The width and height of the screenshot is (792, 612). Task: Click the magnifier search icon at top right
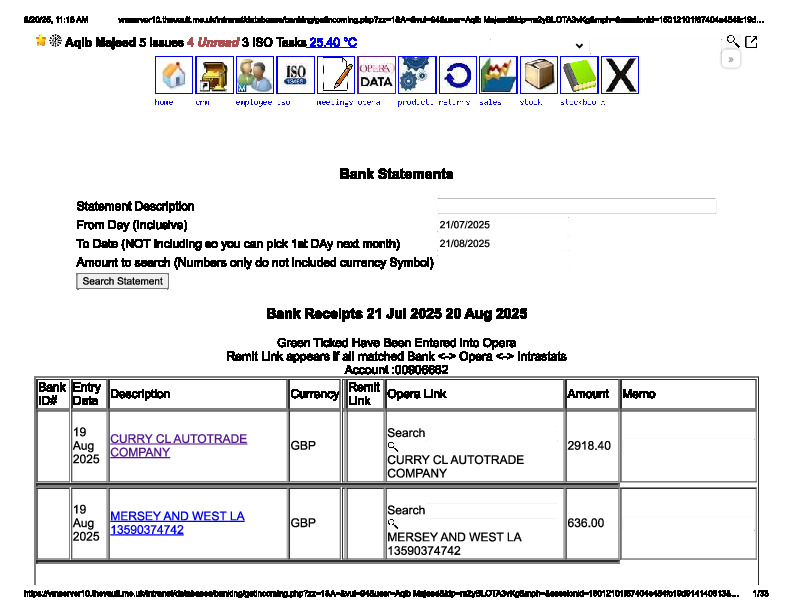pos(732,41)
